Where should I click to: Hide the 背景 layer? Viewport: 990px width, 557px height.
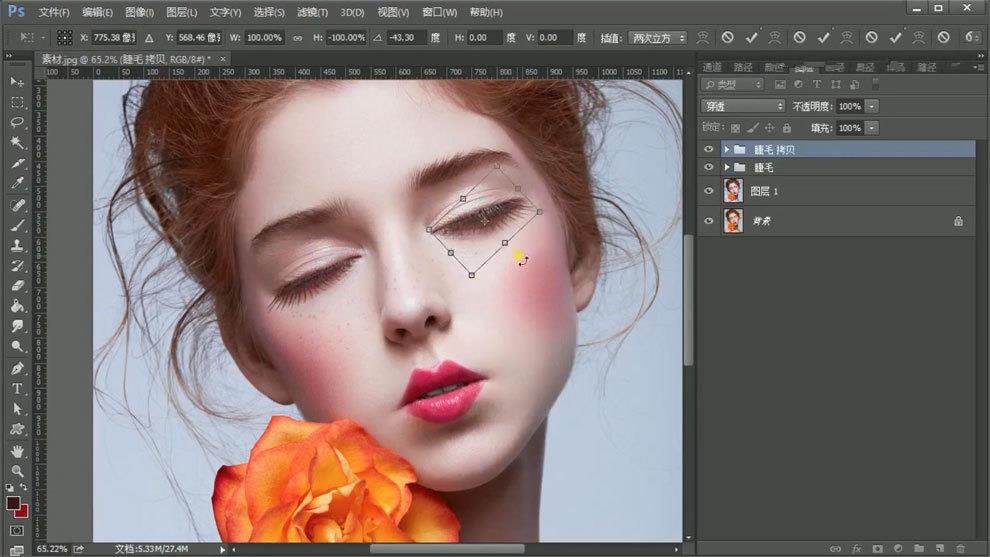pyautogui.click(x=709, y=221)
